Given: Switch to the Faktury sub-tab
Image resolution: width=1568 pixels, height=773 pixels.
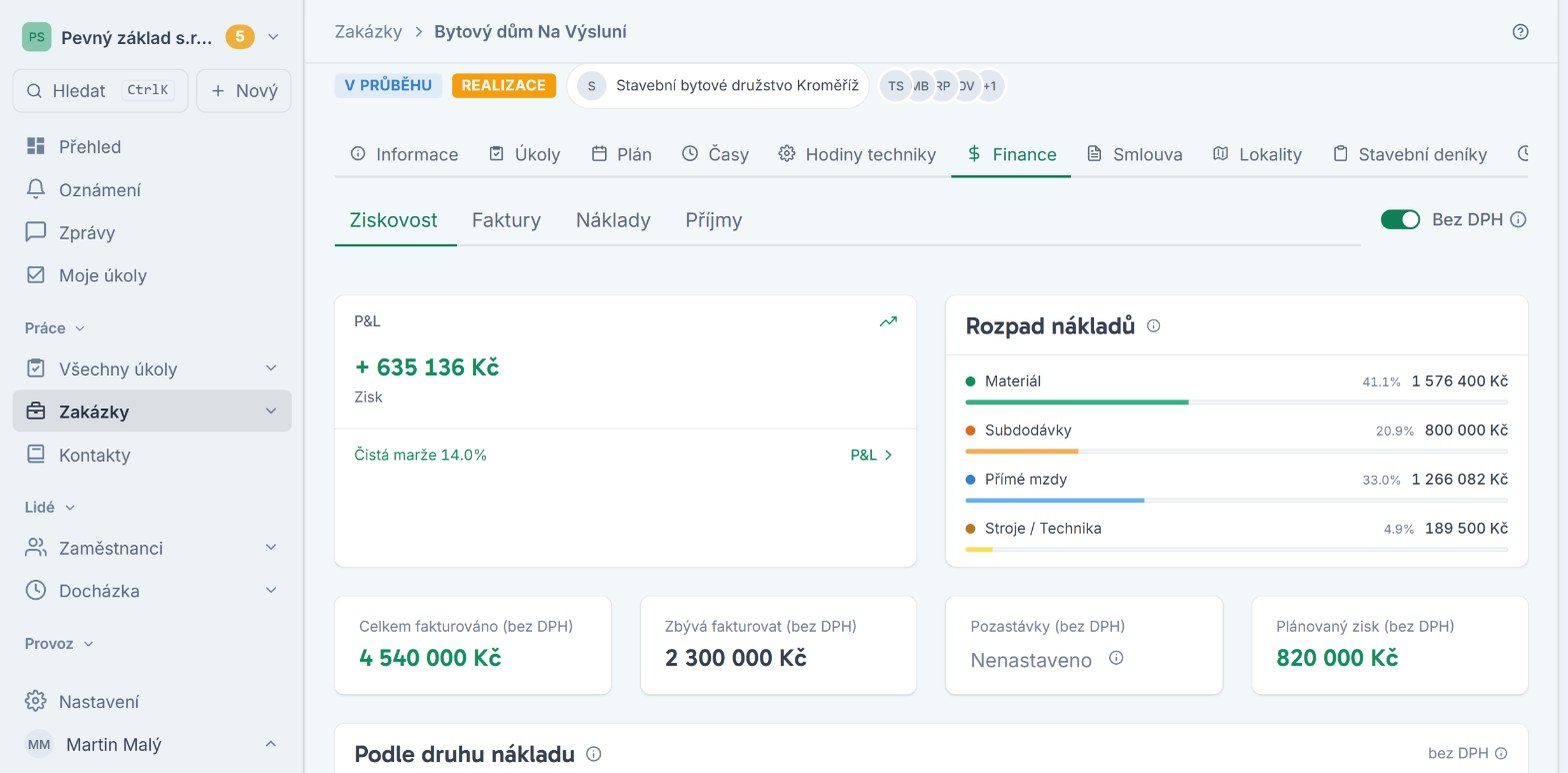Looking at the screenshot, I should 506,220.
